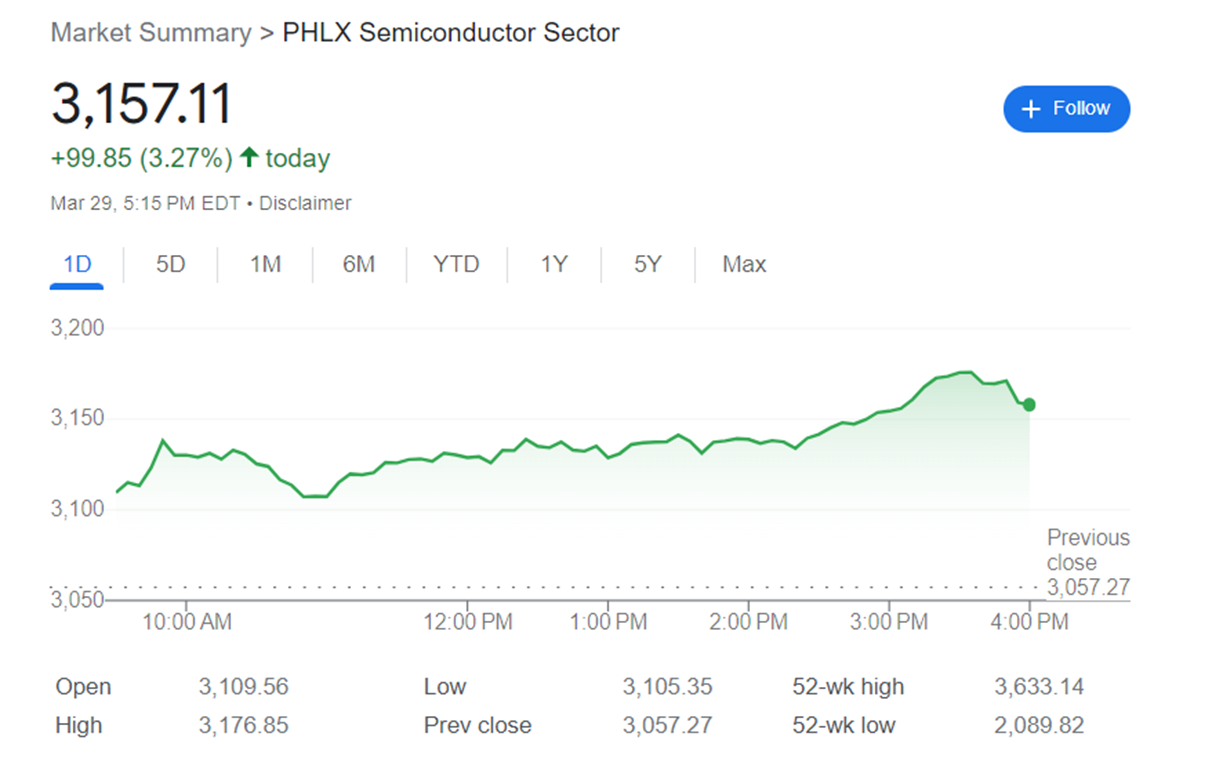Click the 12:00 PM axis label
The image size is (1212, 762).
pos(468,622)
